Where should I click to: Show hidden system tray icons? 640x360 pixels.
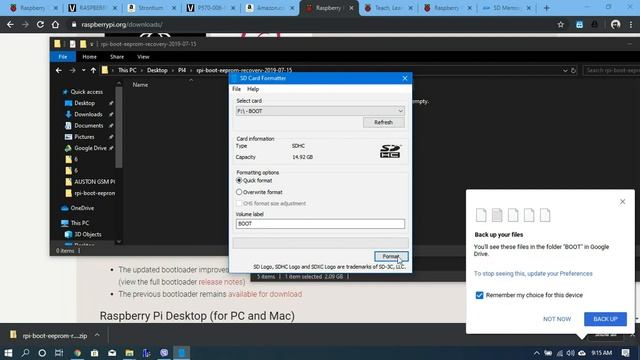(x=536, y=353)
